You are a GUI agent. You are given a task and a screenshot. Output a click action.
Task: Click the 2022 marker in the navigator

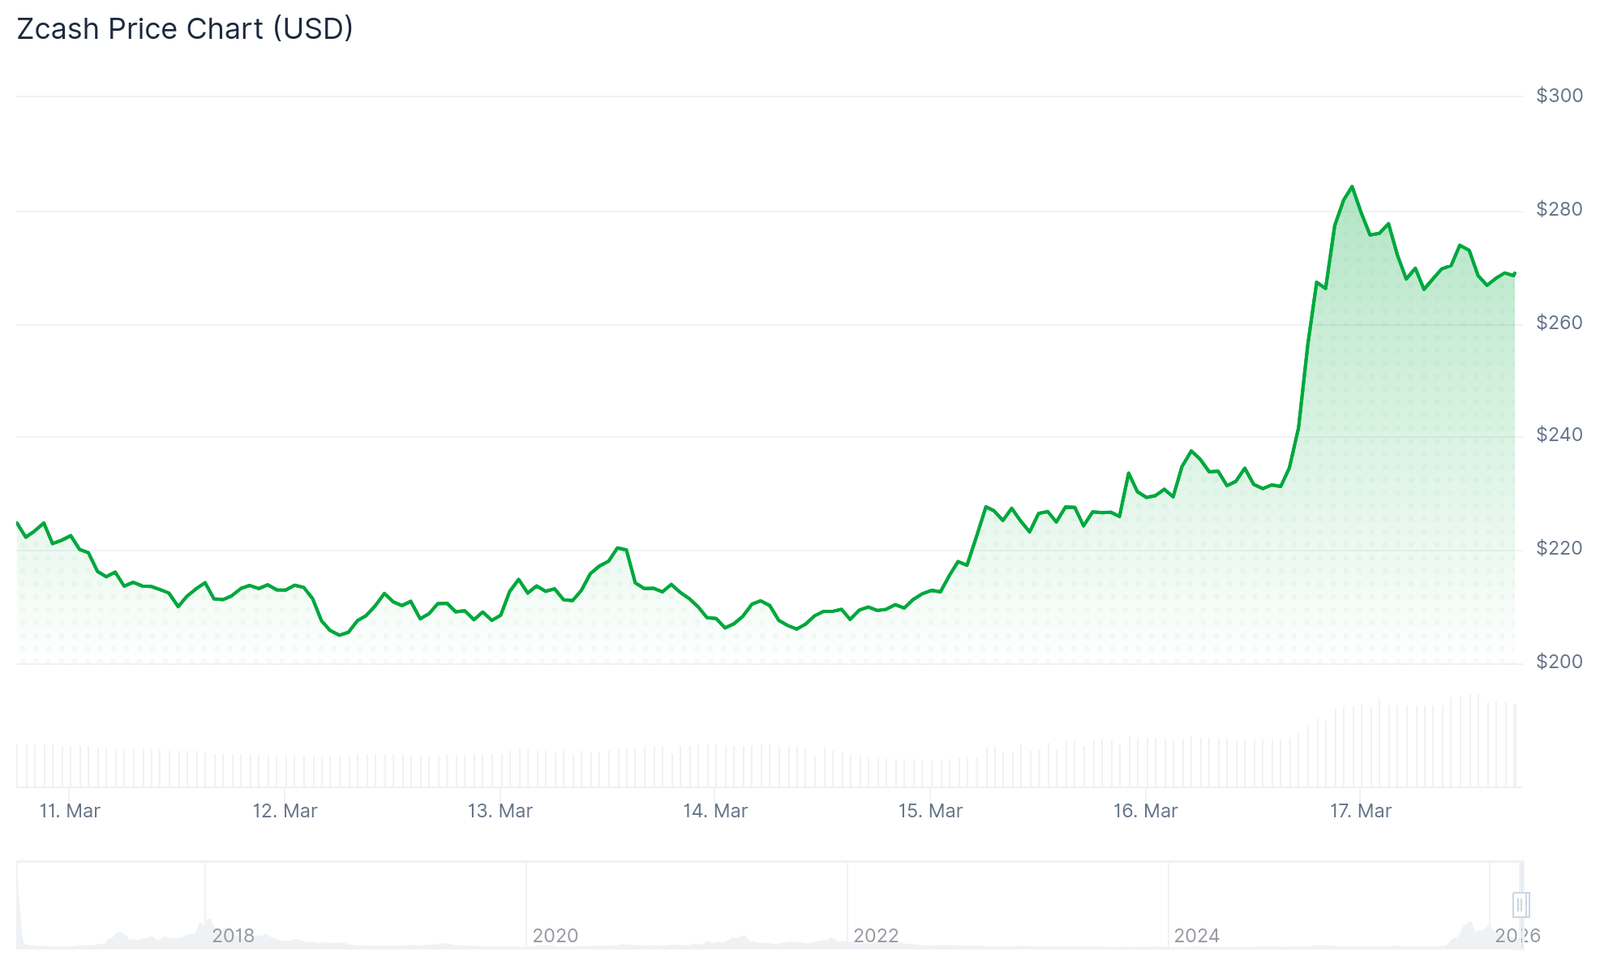click(876, 936)
